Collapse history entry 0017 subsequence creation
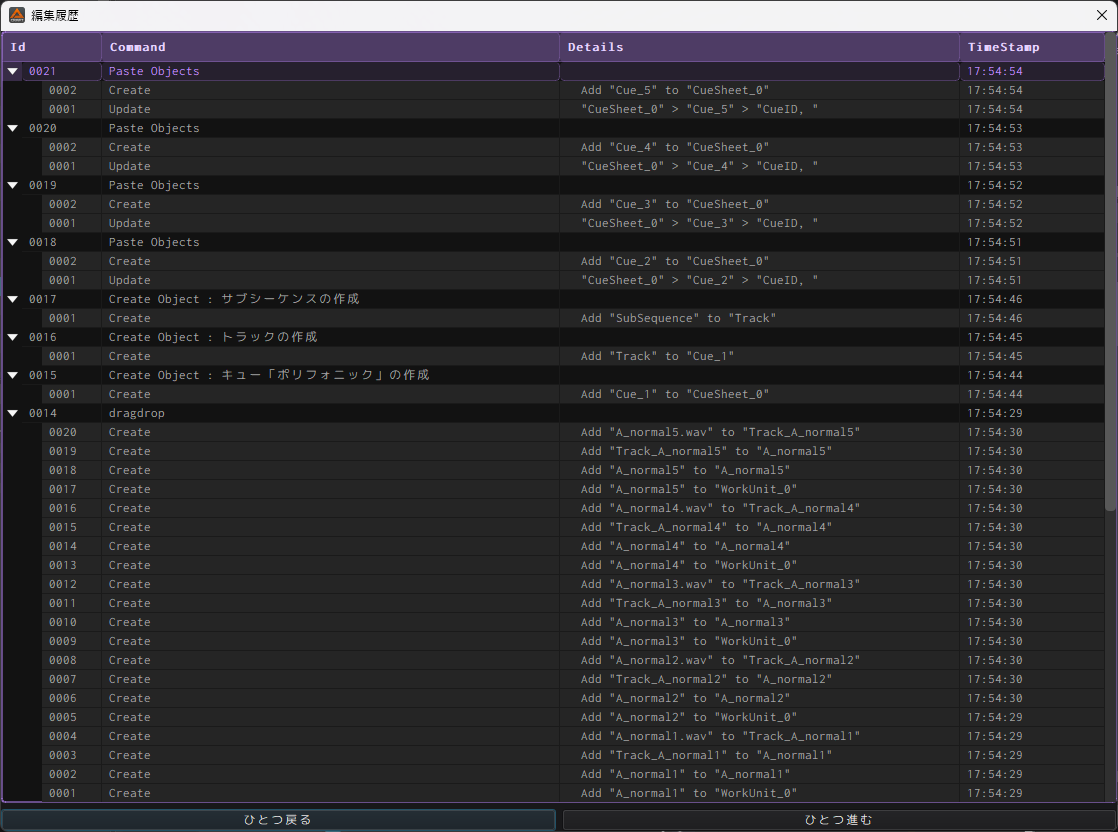Screen dimensions: 1118x832 (x=13, y=300)
